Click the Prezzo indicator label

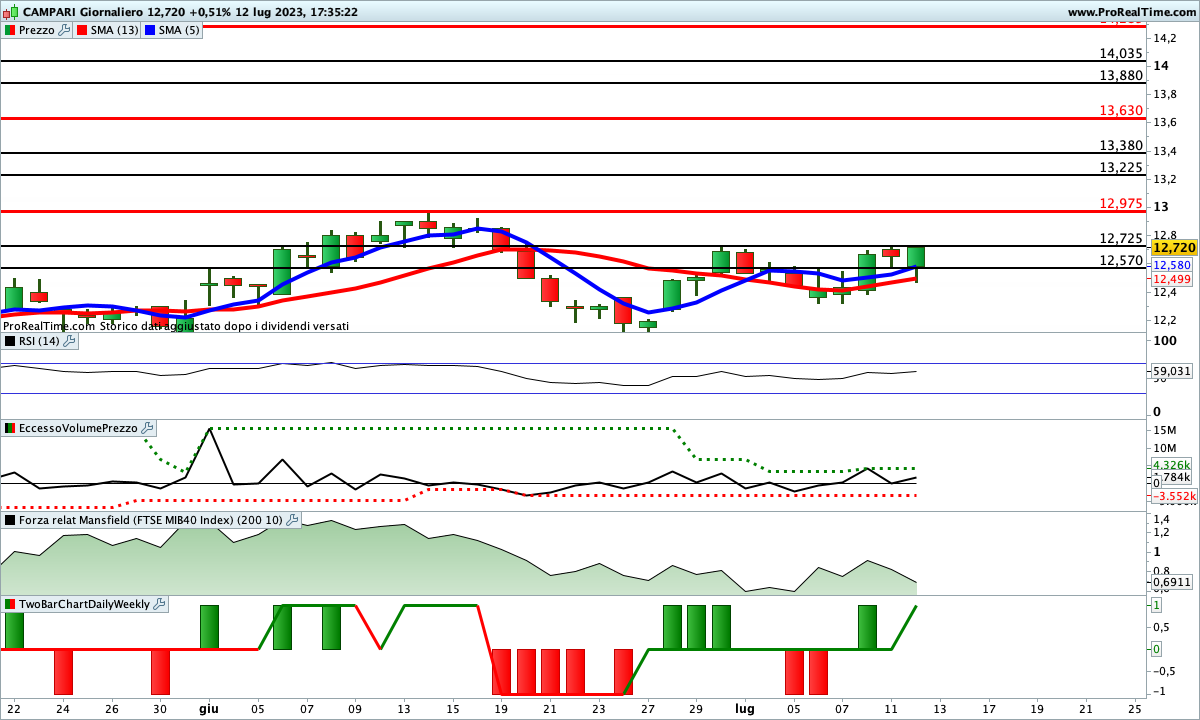coord(37,30)
